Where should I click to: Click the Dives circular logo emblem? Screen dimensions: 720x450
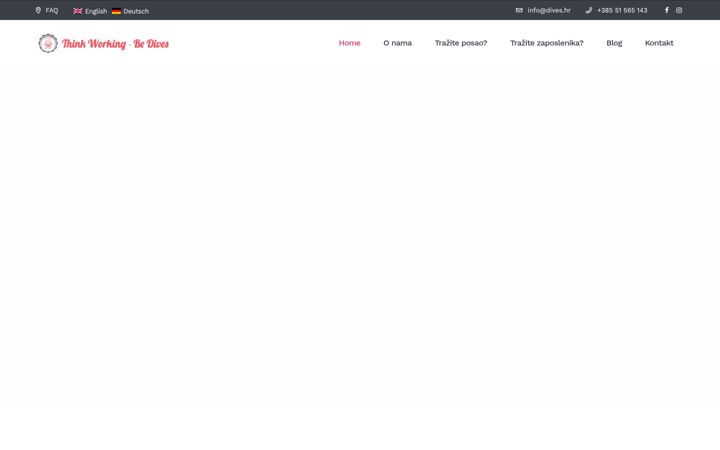tap(48, 43)
